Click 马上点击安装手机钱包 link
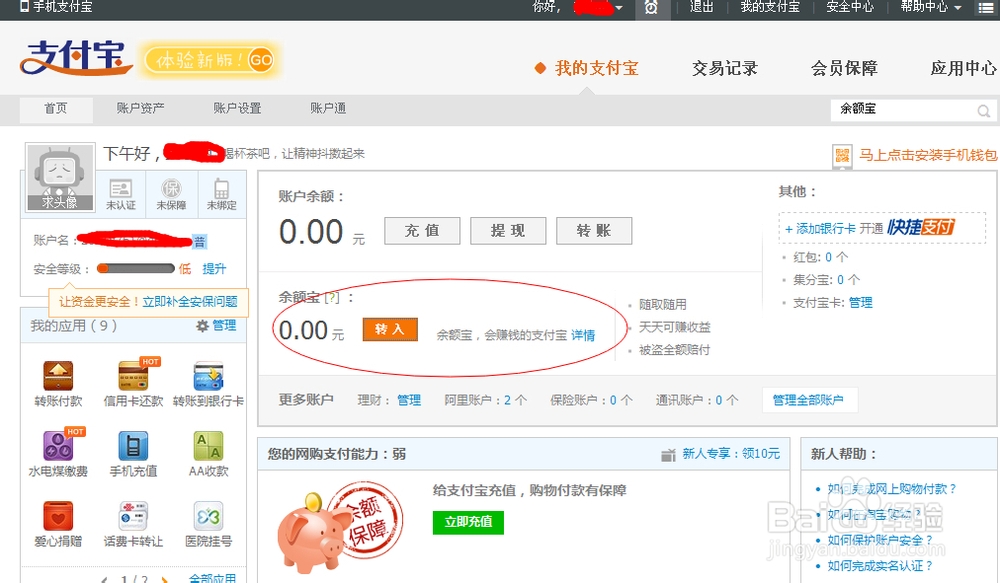Image resolution: width=1000 pixels, height=583 pixels. click(929, 155)
